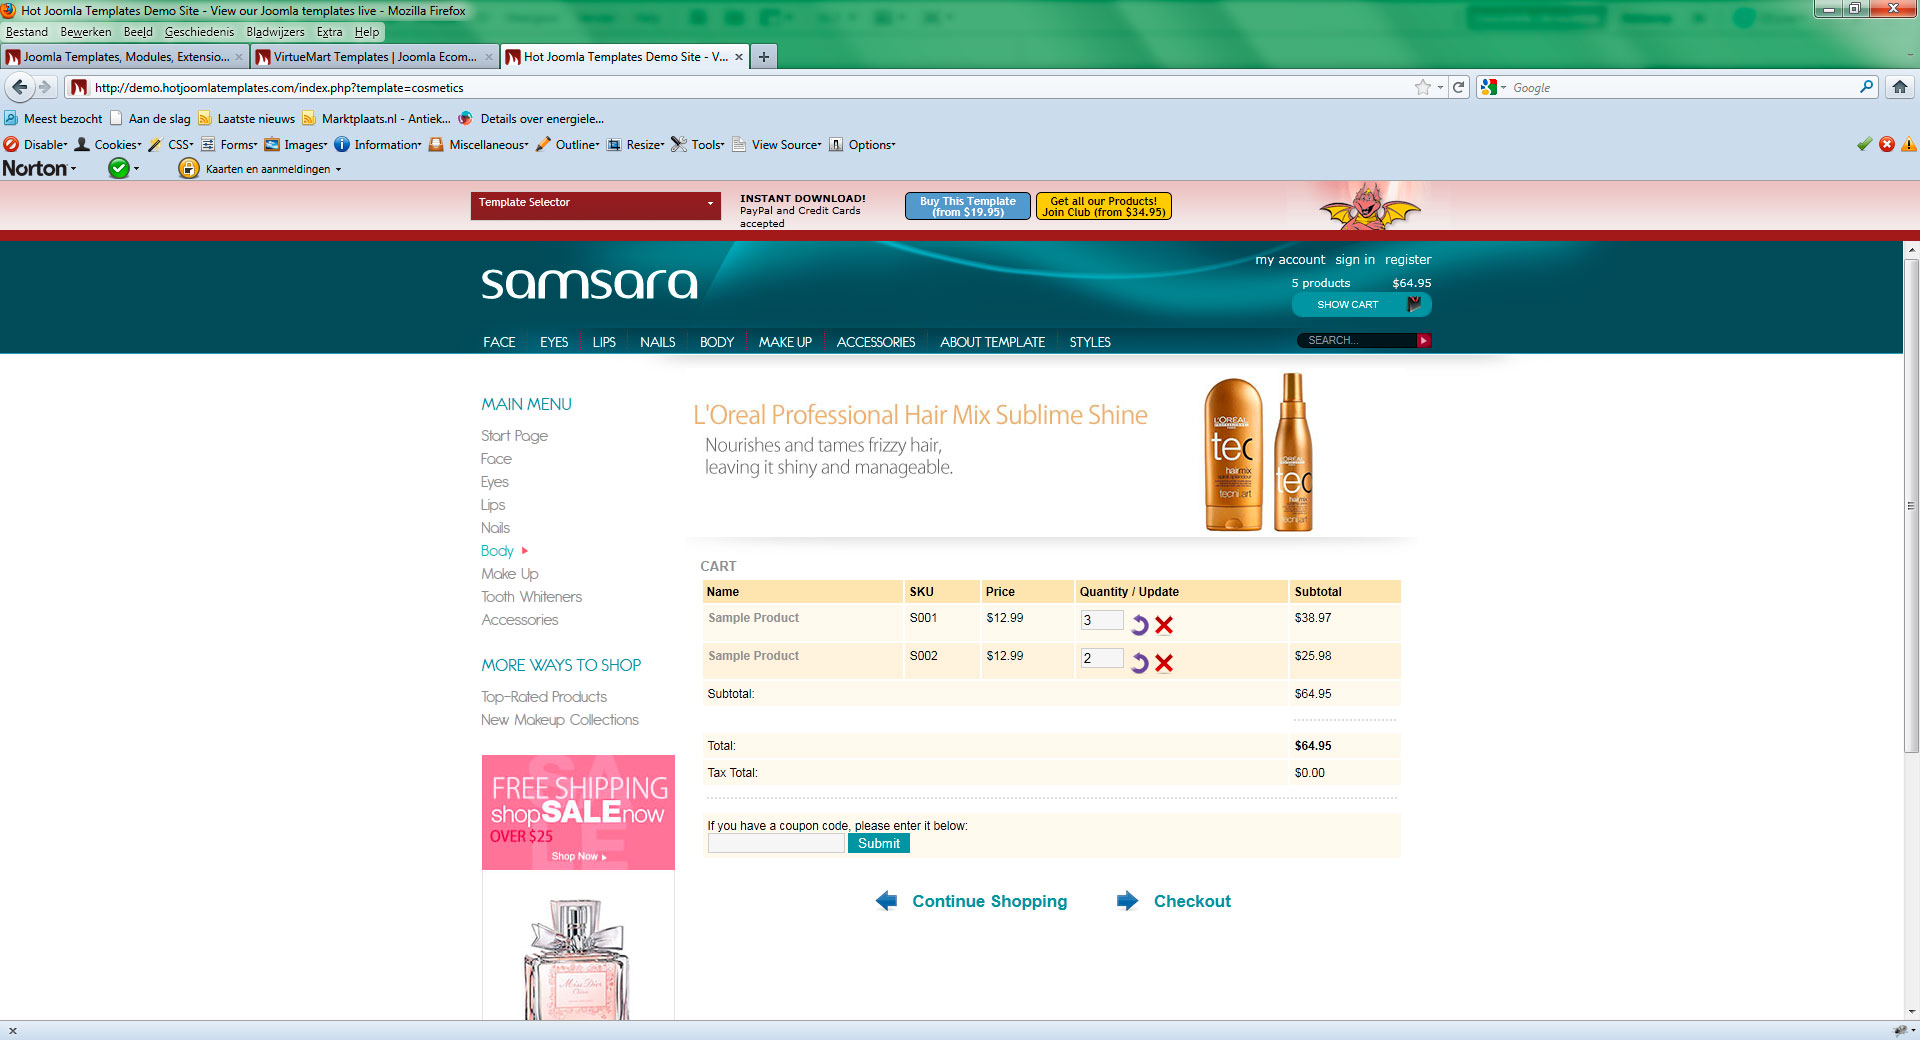Click the browser Forward arrow button
The width and height of the screenshot is (1920, 1040).
coord(45,87)
